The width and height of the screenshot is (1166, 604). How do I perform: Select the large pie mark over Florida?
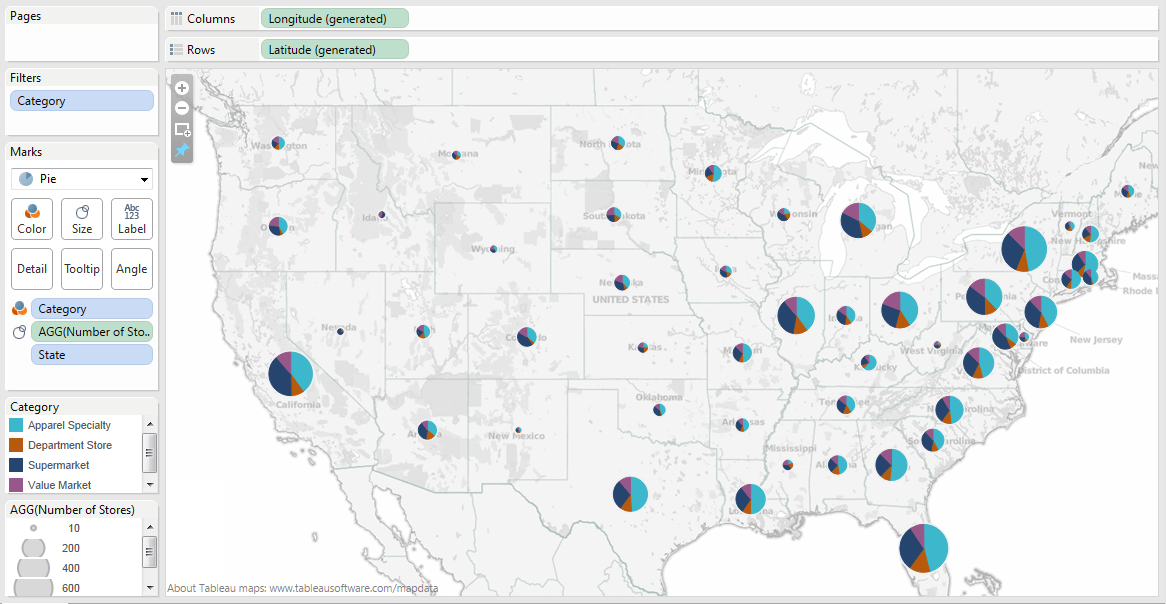pyautogui.click(x=922, y=548)
